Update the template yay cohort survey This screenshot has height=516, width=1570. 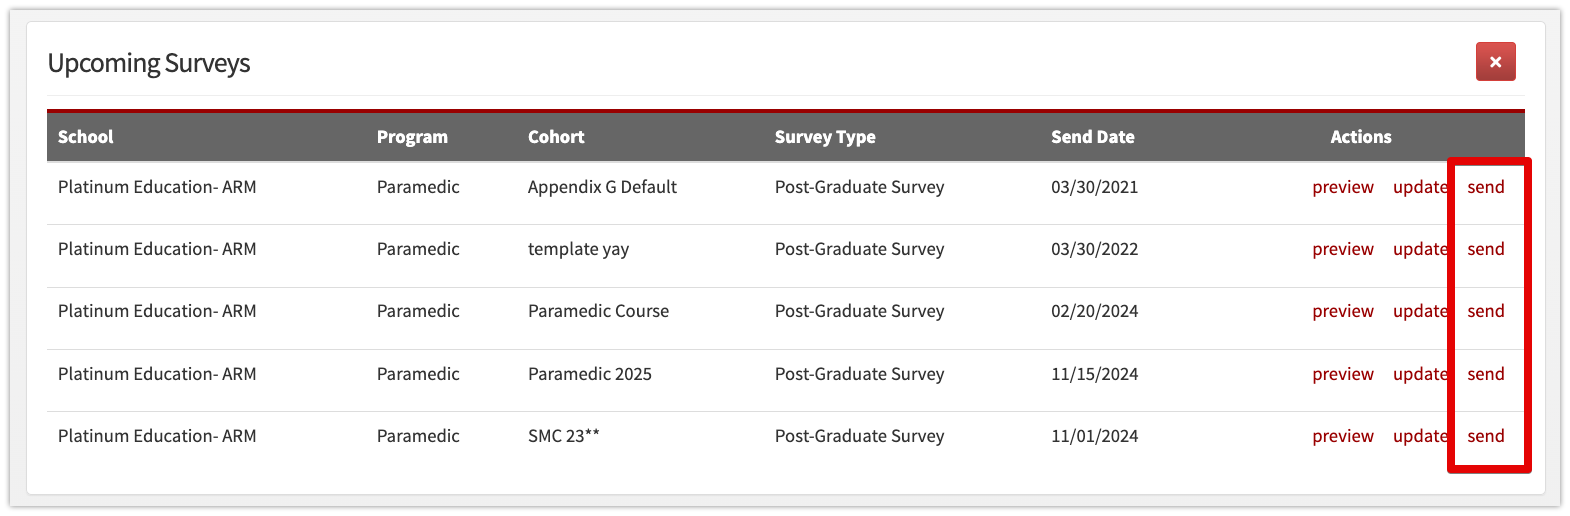[1420, 249]
